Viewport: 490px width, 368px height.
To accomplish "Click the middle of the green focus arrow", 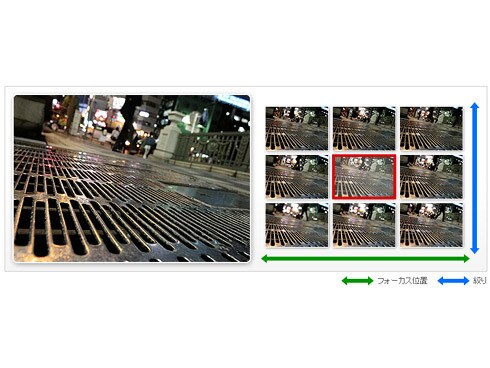I will 365,259.
